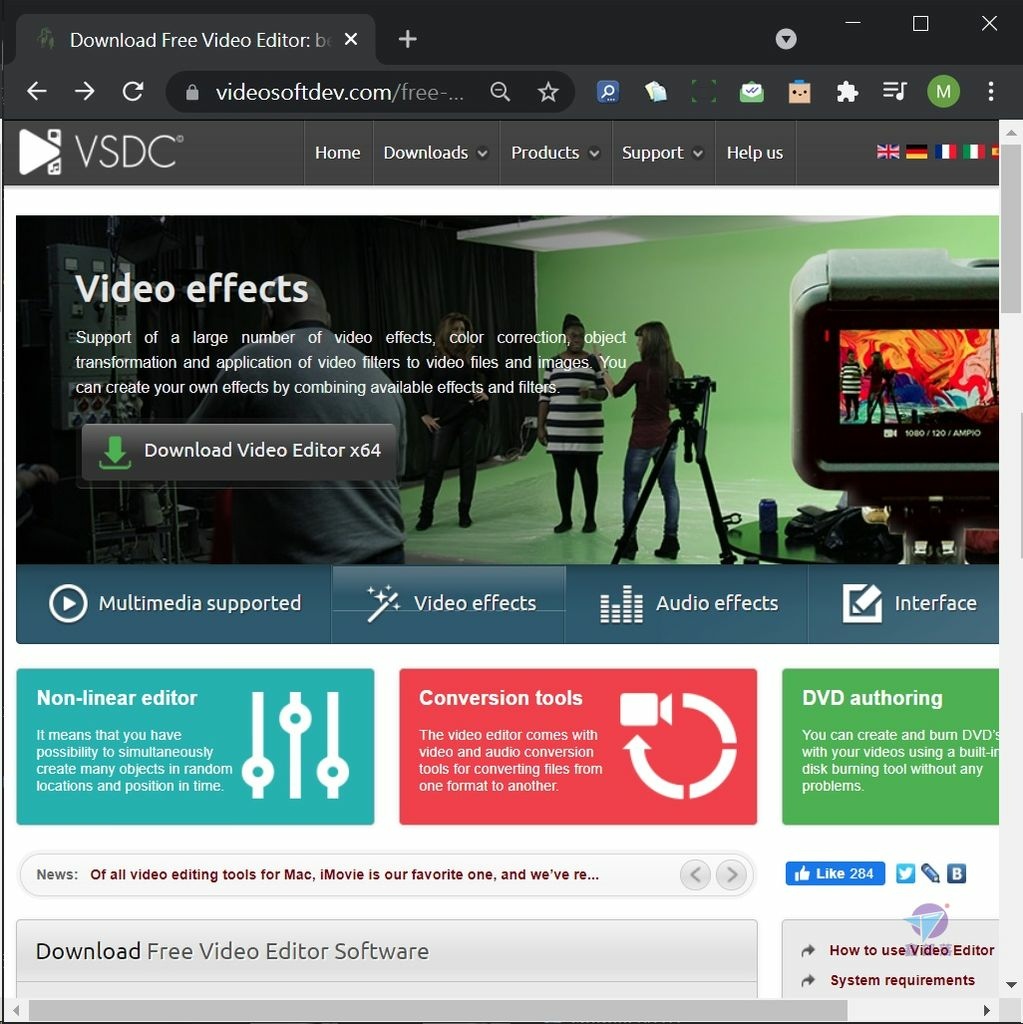Click the scroll right arrow

tap(986, 1010)
